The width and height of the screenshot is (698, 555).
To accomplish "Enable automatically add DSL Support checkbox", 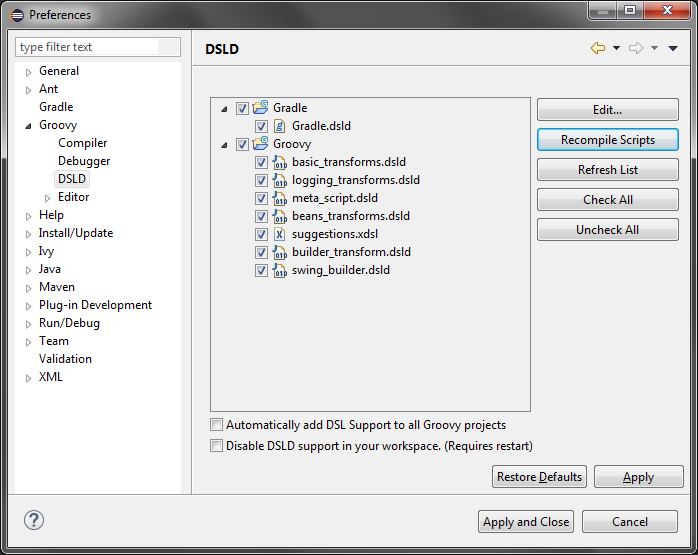I will point(216,425).
